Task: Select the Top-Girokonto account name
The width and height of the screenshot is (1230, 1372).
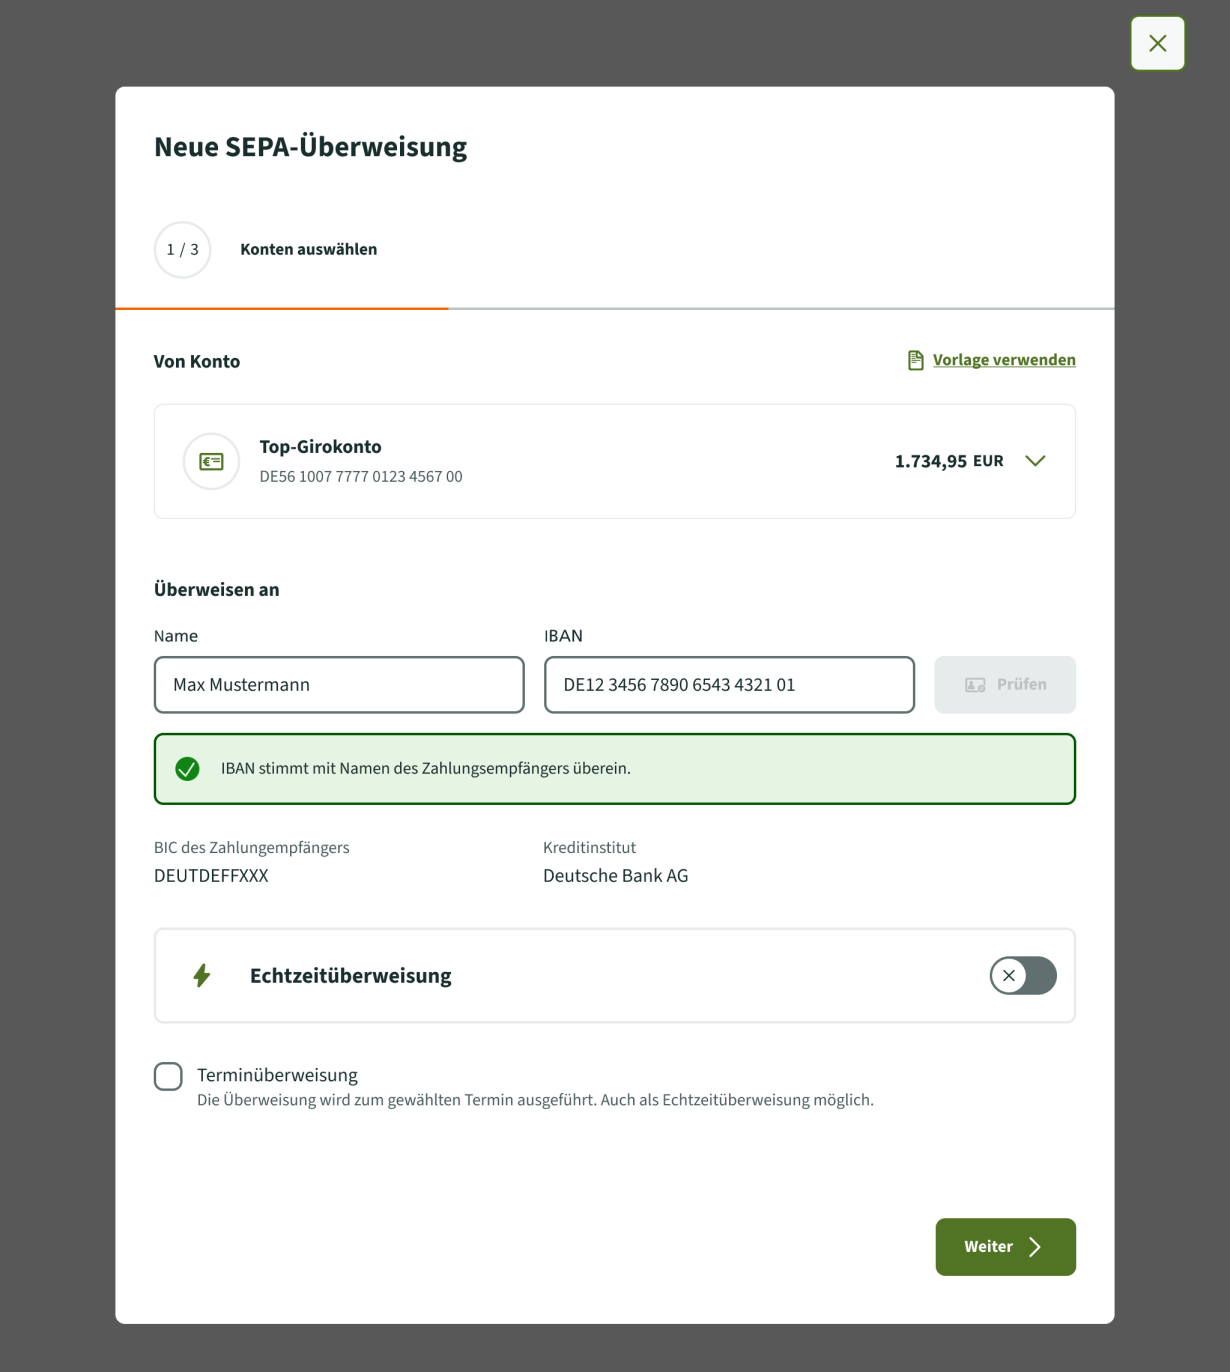Action: (x=320, y=447)
